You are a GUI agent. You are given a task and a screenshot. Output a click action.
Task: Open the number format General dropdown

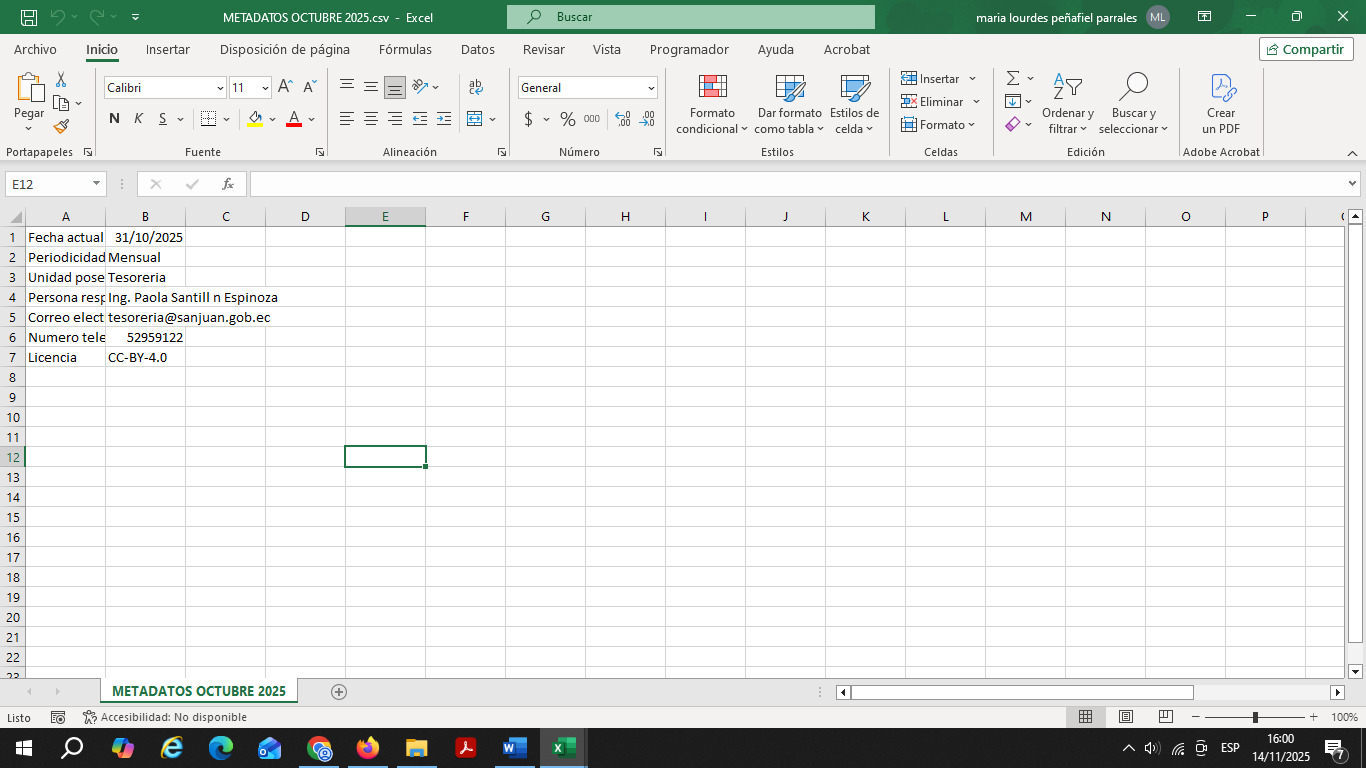coord(651,88)
